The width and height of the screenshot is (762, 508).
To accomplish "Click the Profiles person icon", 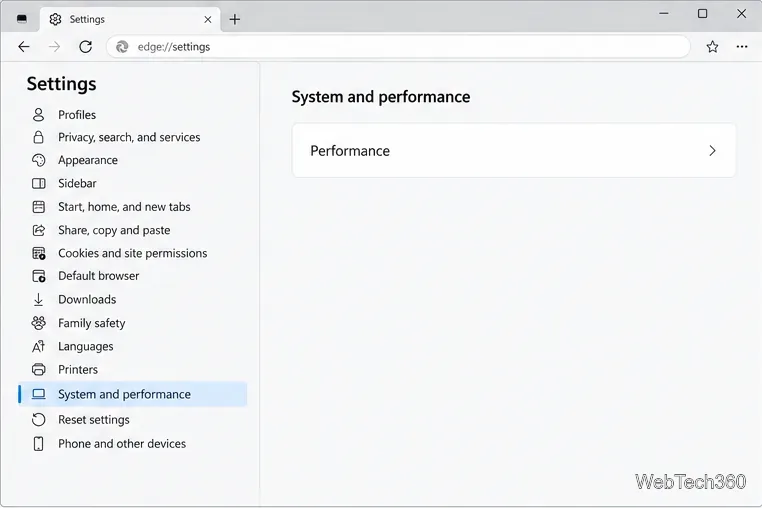I will (38, 115).
